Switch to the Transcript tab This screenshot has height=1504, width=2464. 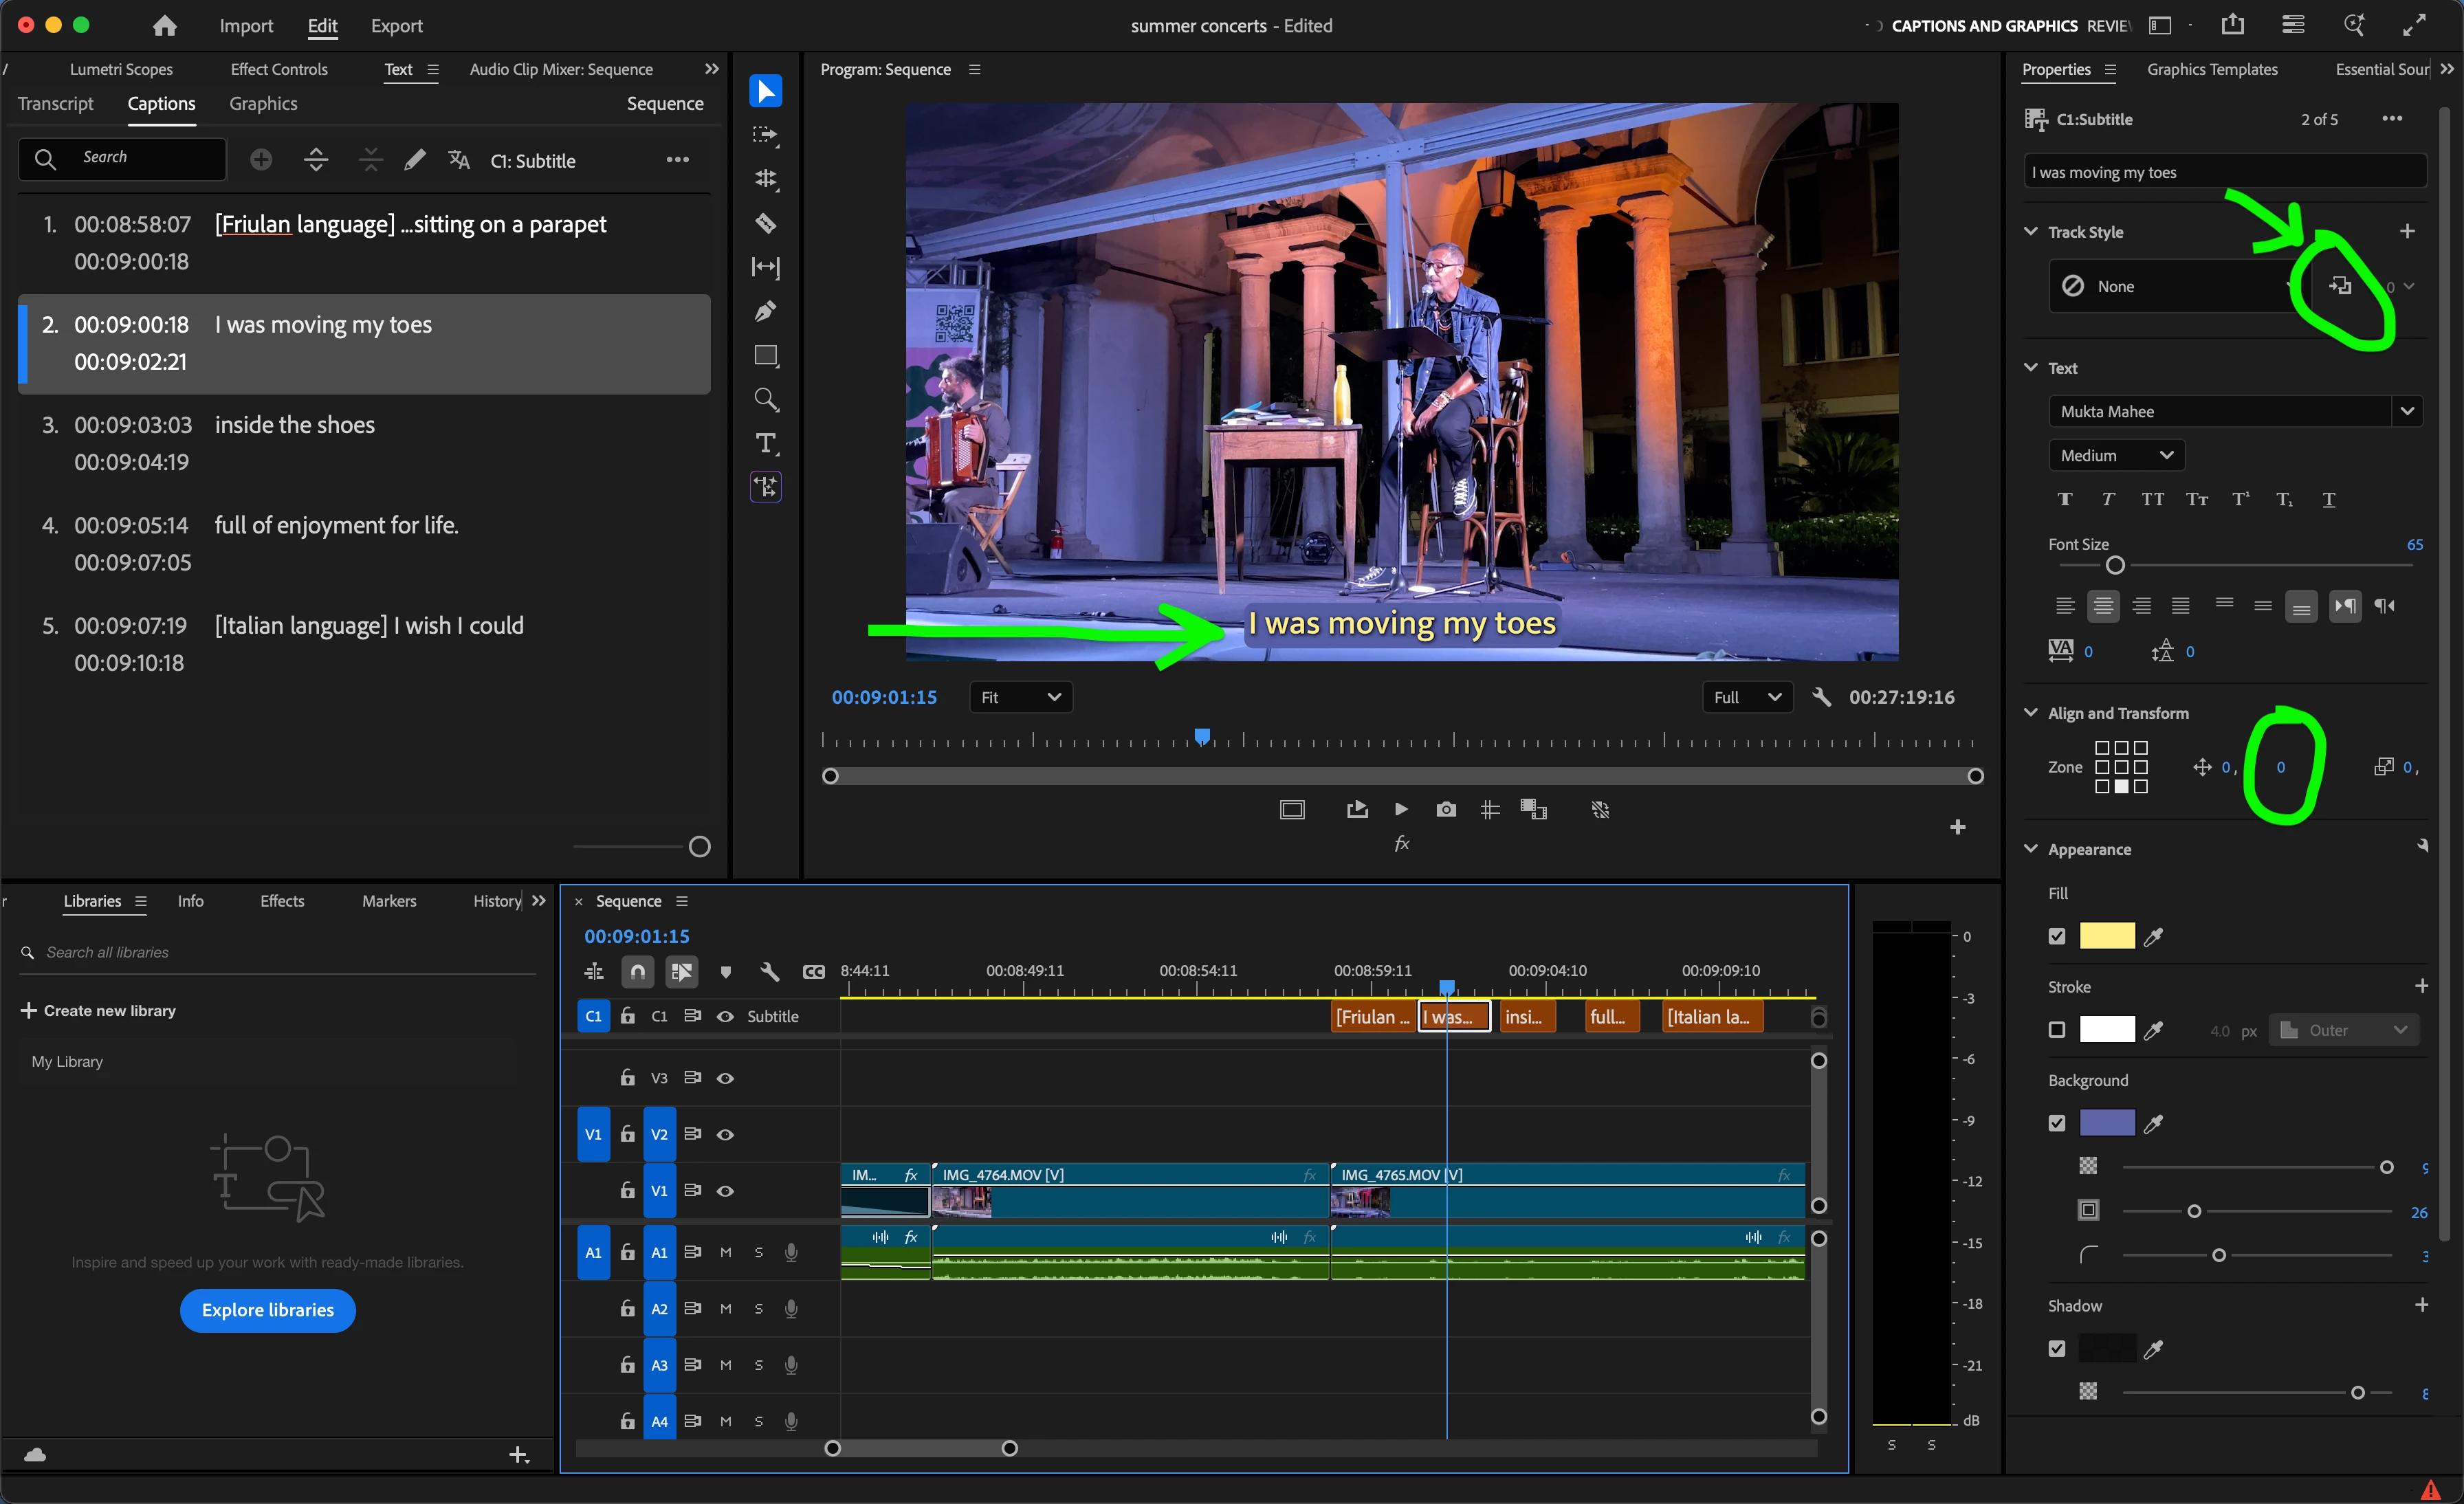coord(55,103)
